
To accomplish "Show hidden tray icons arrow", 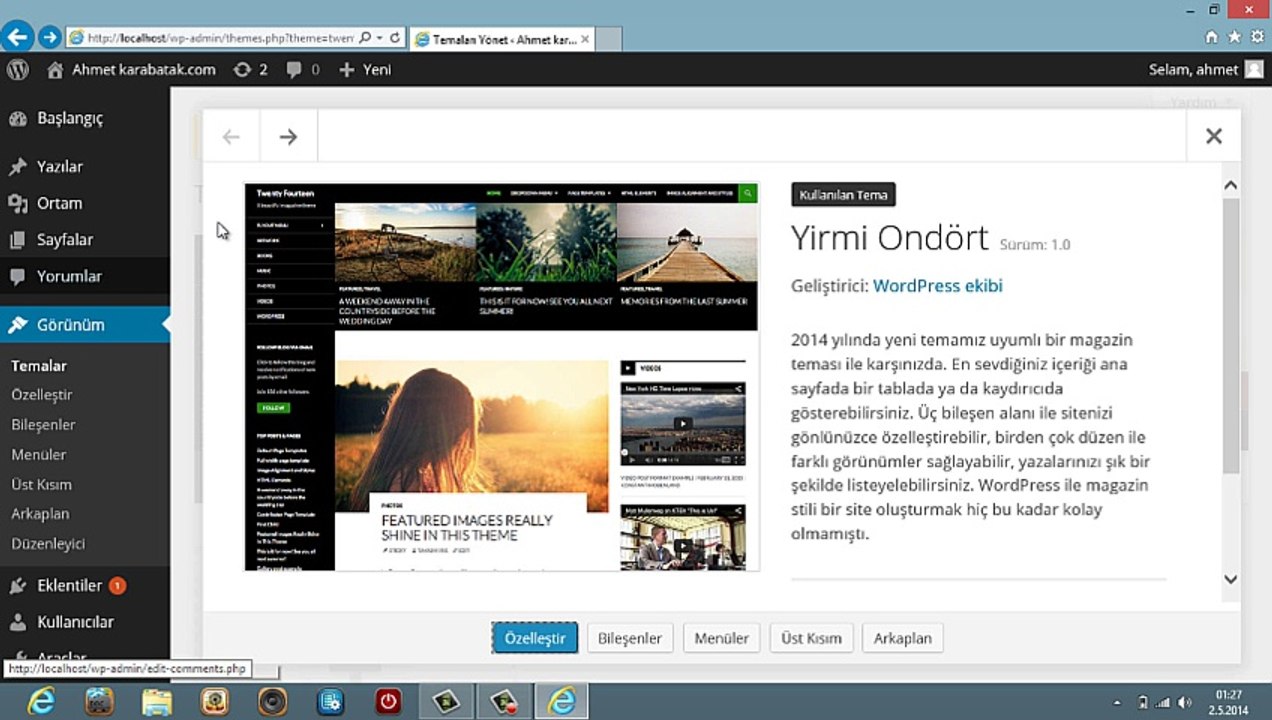I will coord(1118,702).
